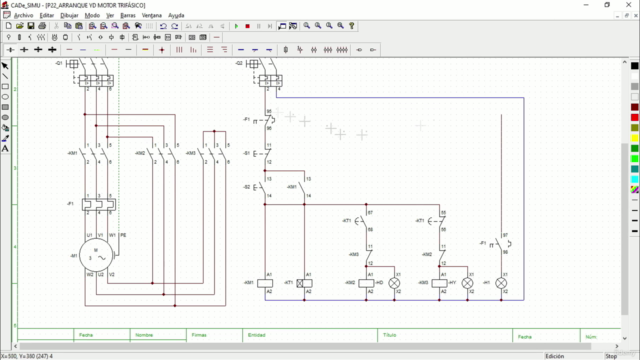Open the Modo menu
This screenshot has height=360, width=640.
[92, 16]
